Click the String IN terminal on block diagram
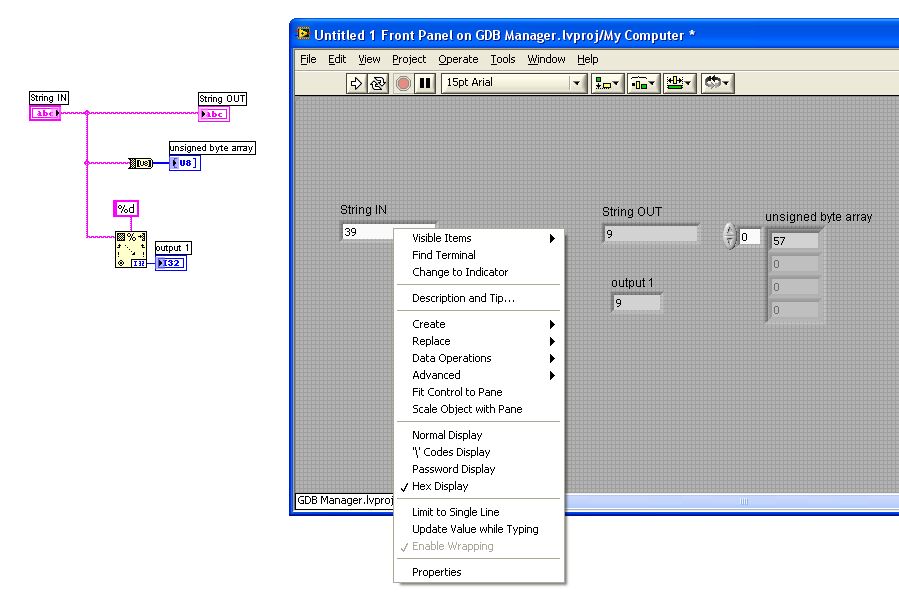Image resolution: width=899 pixels, height=607 pixels. pyautogui.click(x=45, y=113)
